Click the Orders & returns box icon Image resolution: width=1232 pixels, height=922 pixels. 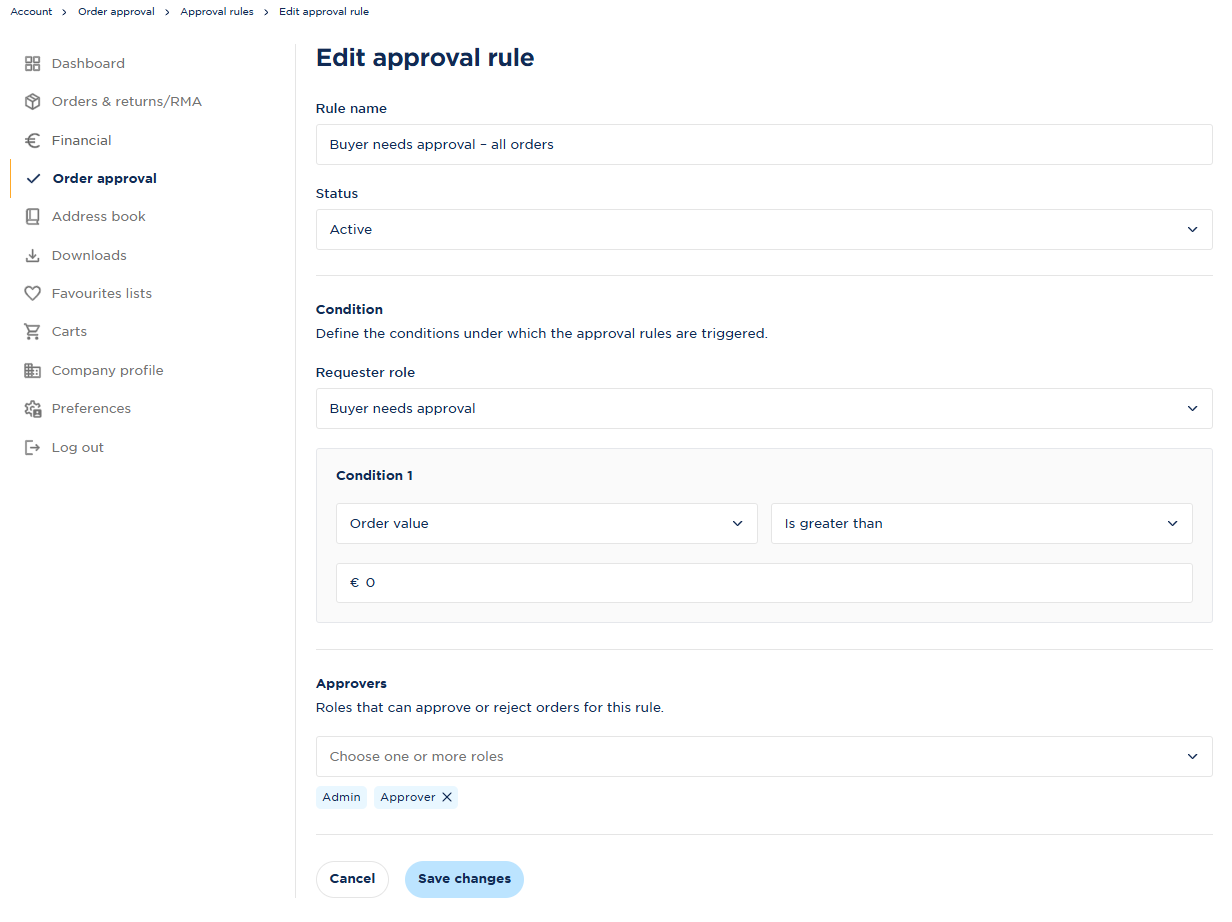point(33,102)
